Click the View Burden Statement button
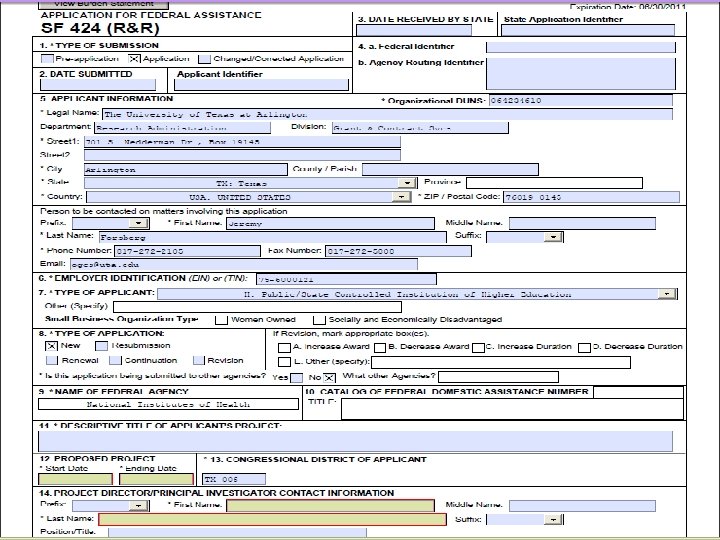This screenshot has height=540, width=720. pos(104,4)
